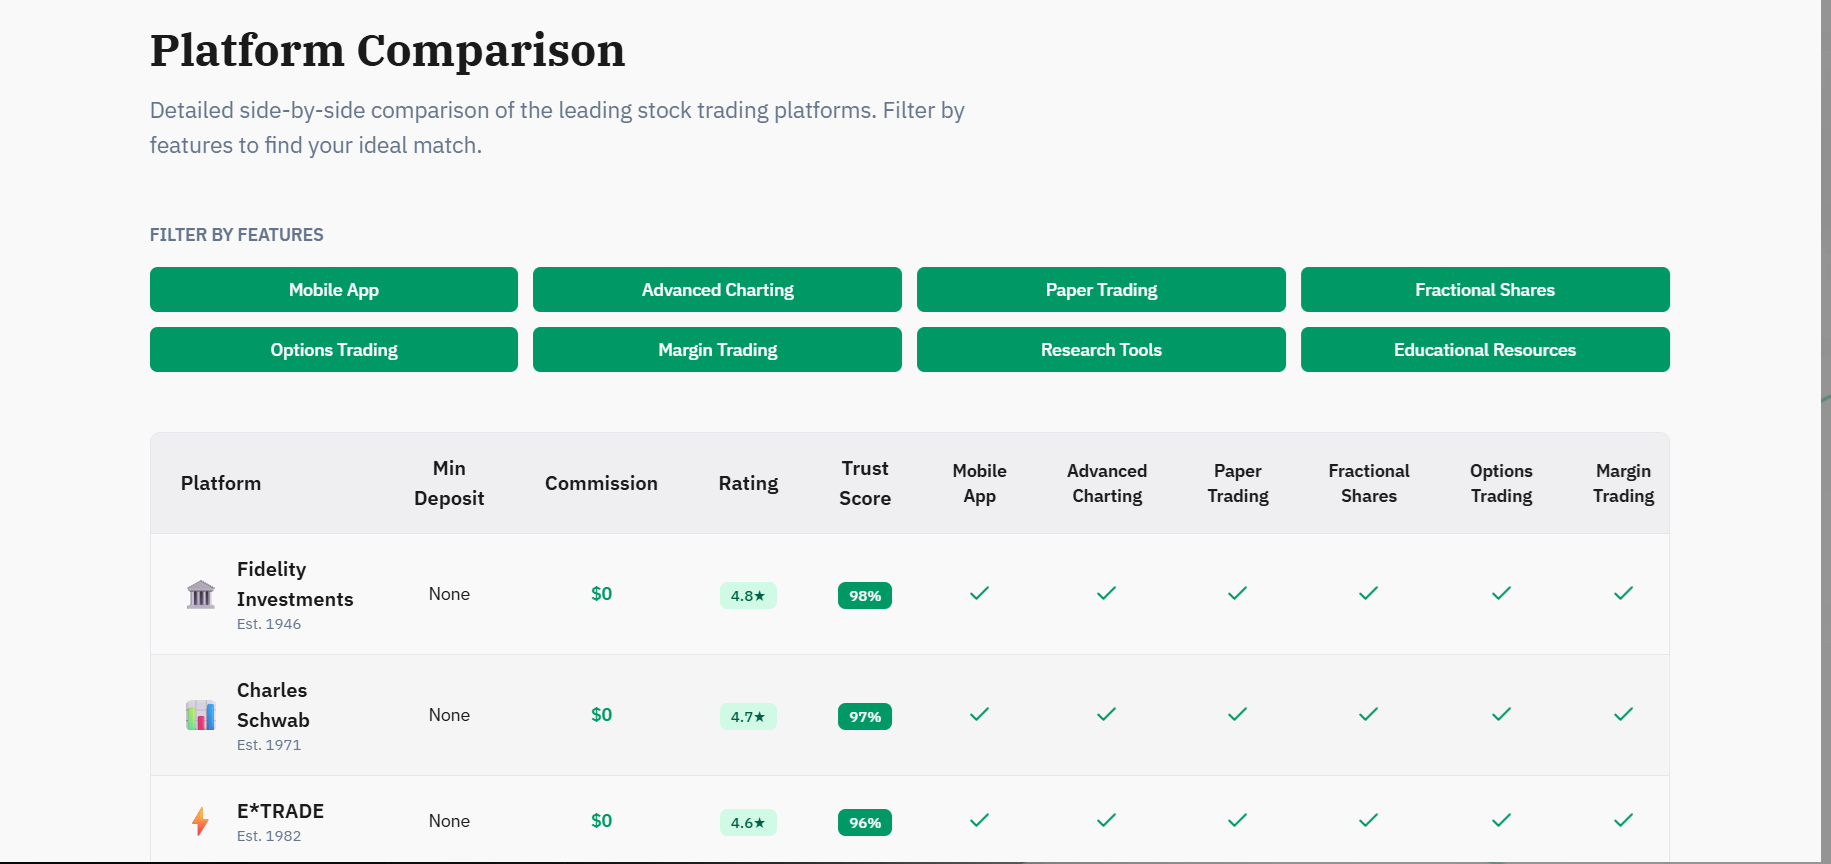This screenshot has height=864, width=1831.
Task: Click Charles Schwab's $0 commission value
Action: point(601,715)
